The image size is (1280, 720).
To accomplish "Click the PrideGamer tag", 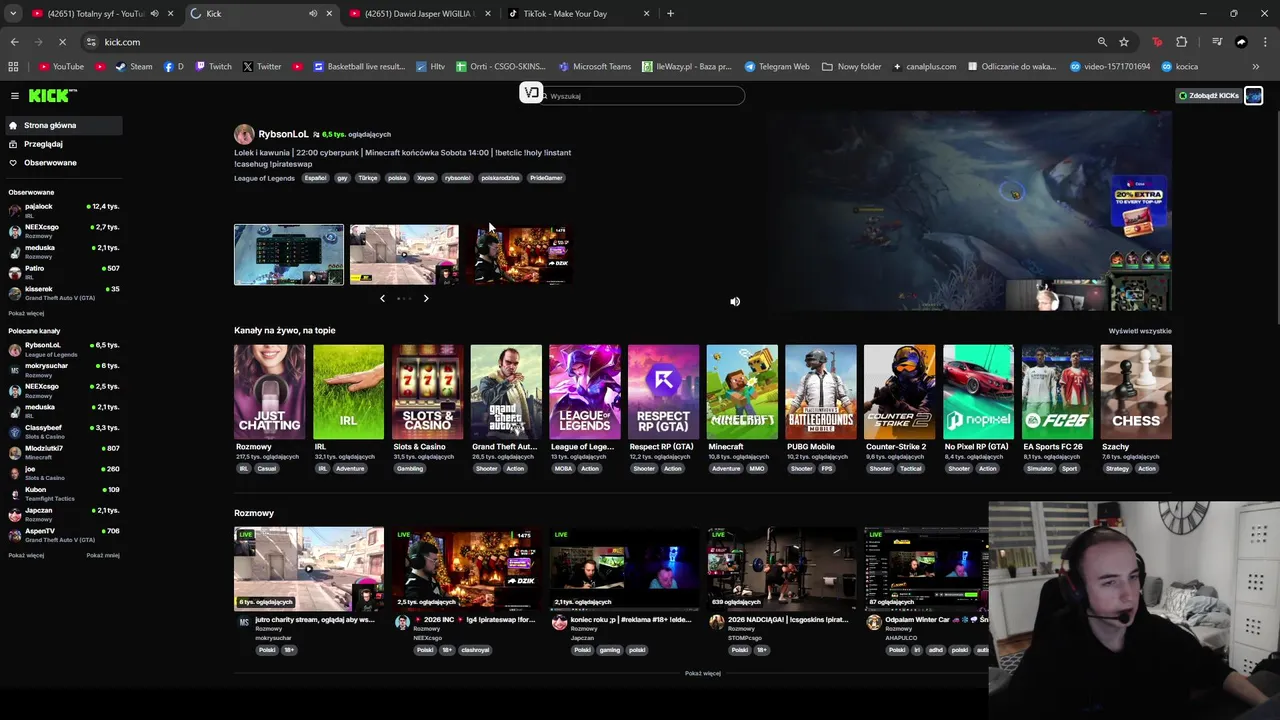I will (546, 178).
